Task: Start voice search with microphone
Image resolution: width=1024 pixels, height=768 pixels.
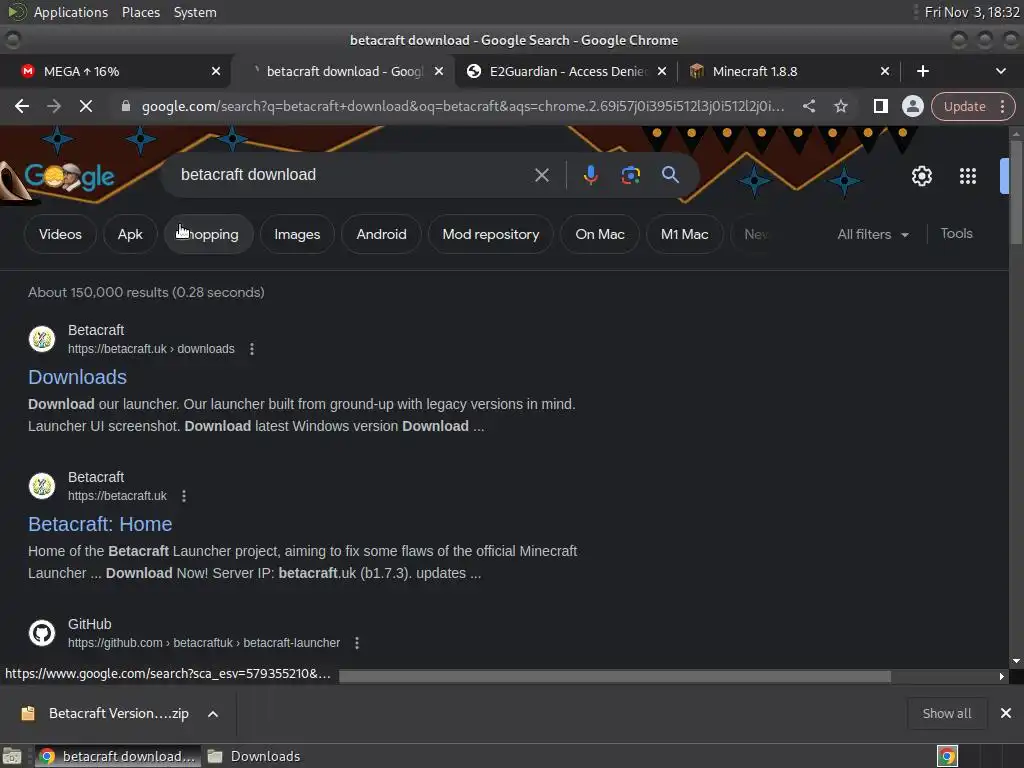Action: (590, 175)
